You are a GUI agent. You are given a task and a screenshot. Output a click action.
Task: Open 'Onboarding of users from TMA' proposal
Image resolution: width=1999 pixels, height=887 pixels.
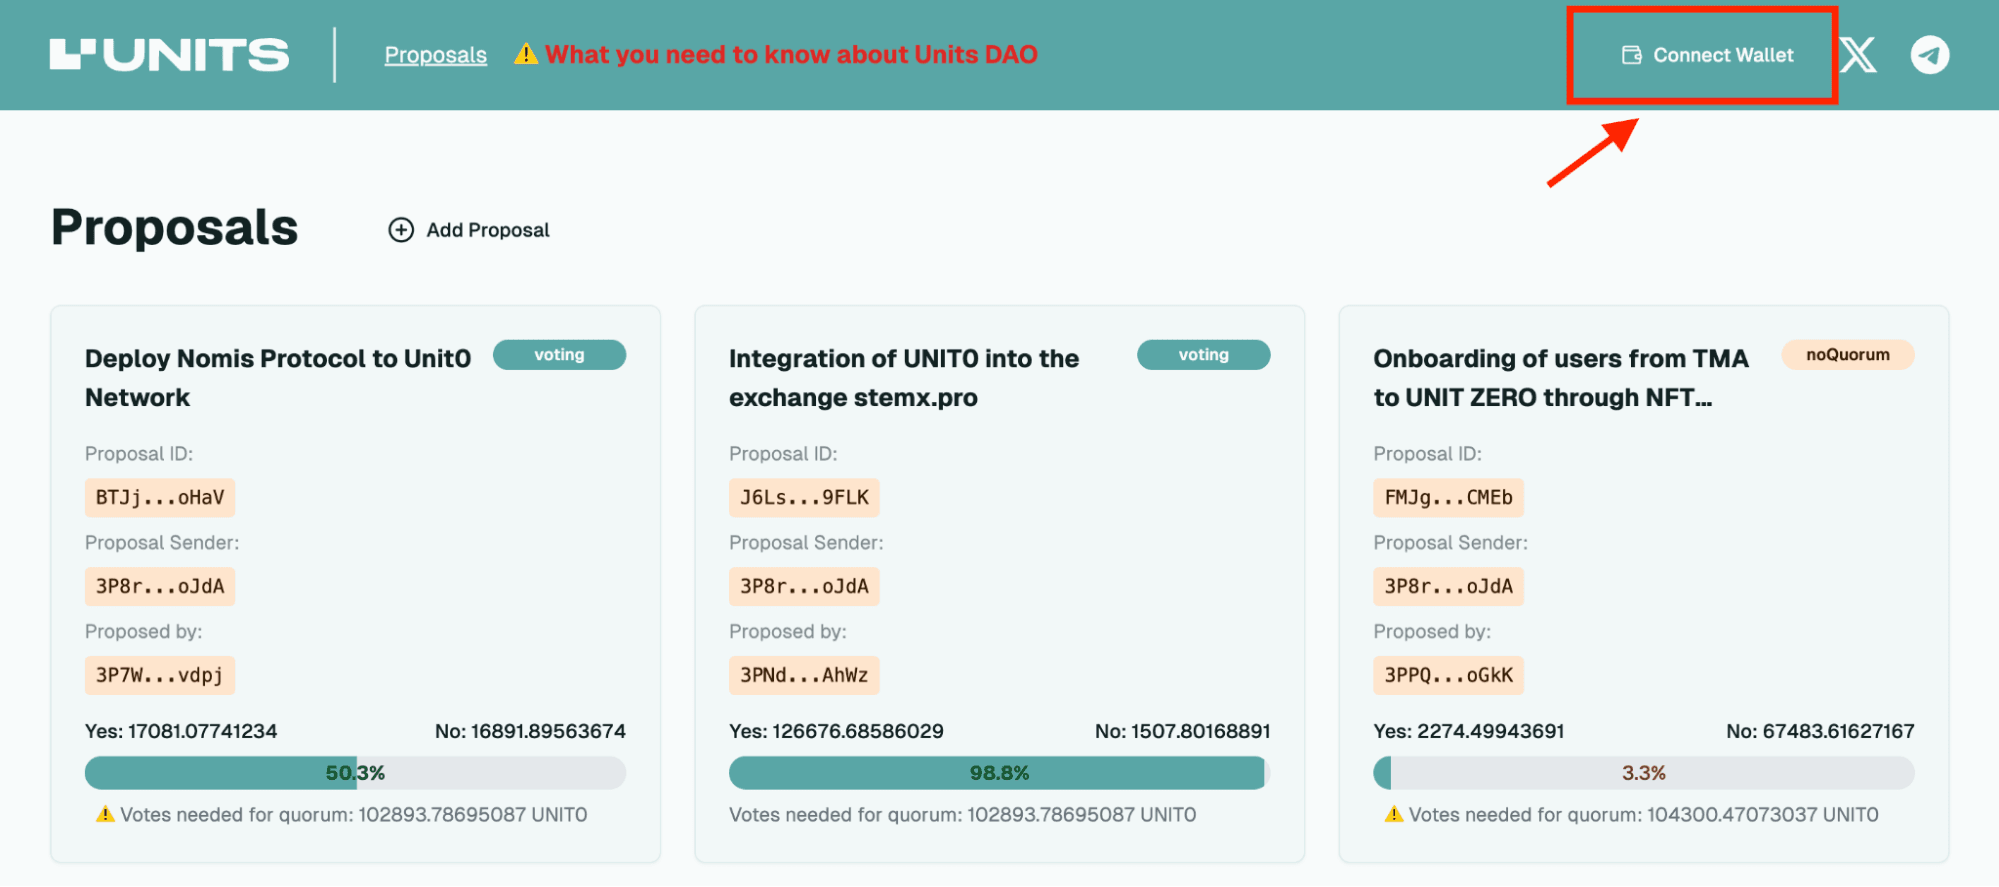[x=1561, y=378]
